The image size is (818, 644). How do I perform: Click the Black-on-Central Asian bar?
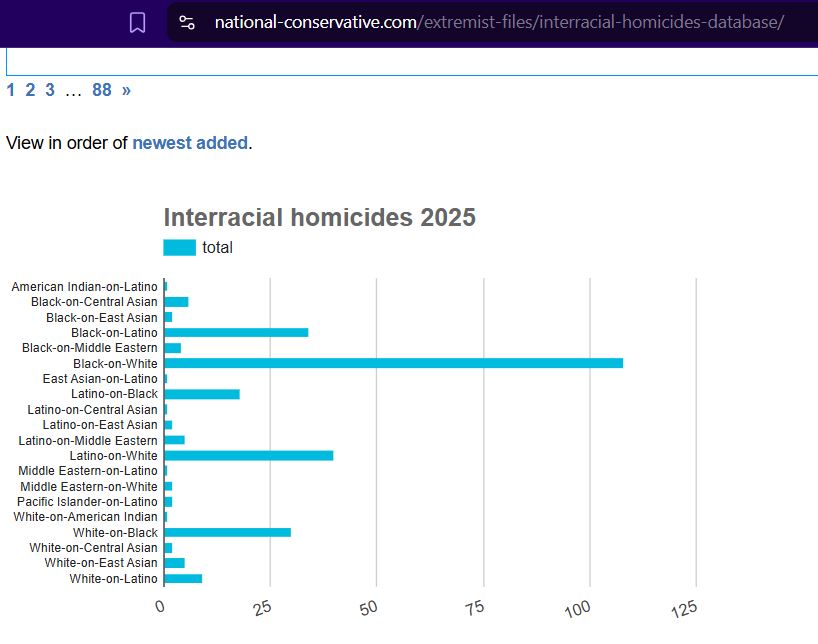(176, 302)
